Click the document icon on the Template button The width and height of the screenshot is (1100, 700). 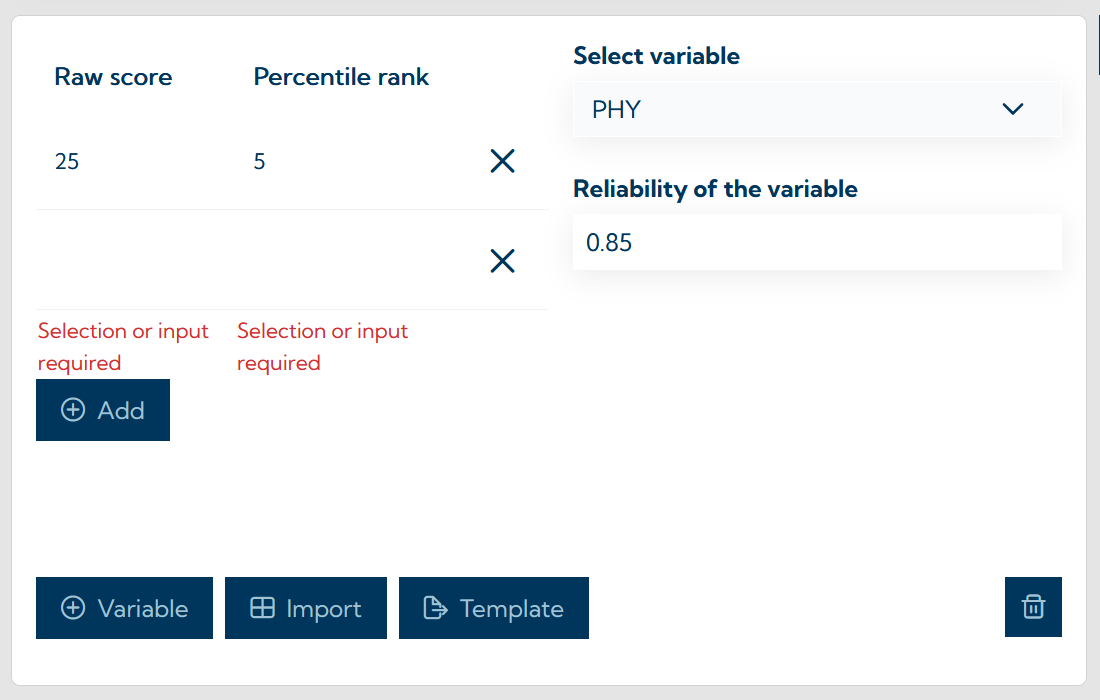pos(434,608)
